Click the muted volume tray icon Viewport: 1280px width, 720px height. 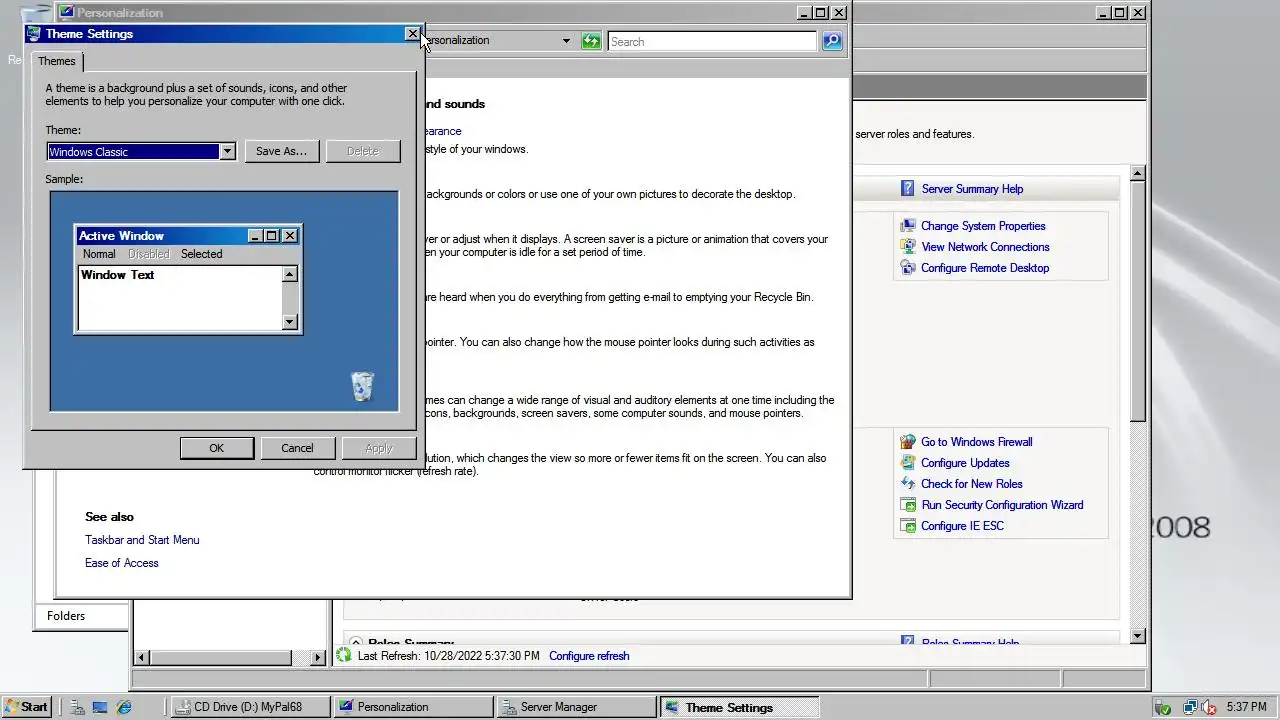click(1208, 707)
